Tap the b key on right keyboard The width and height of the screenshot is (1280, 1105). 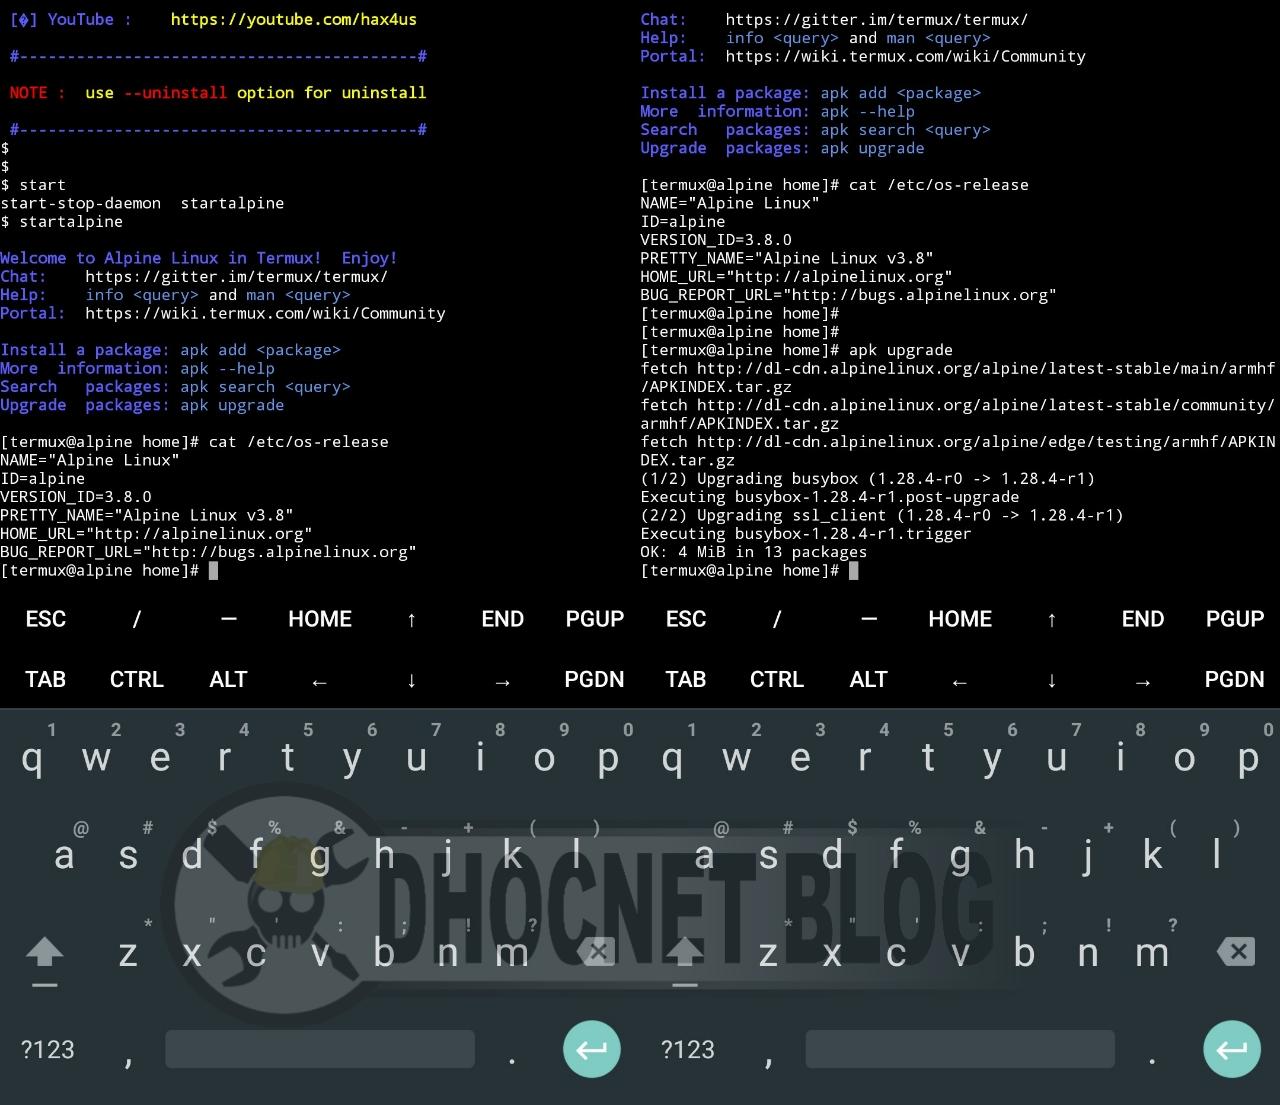(x=1024, y=953)
